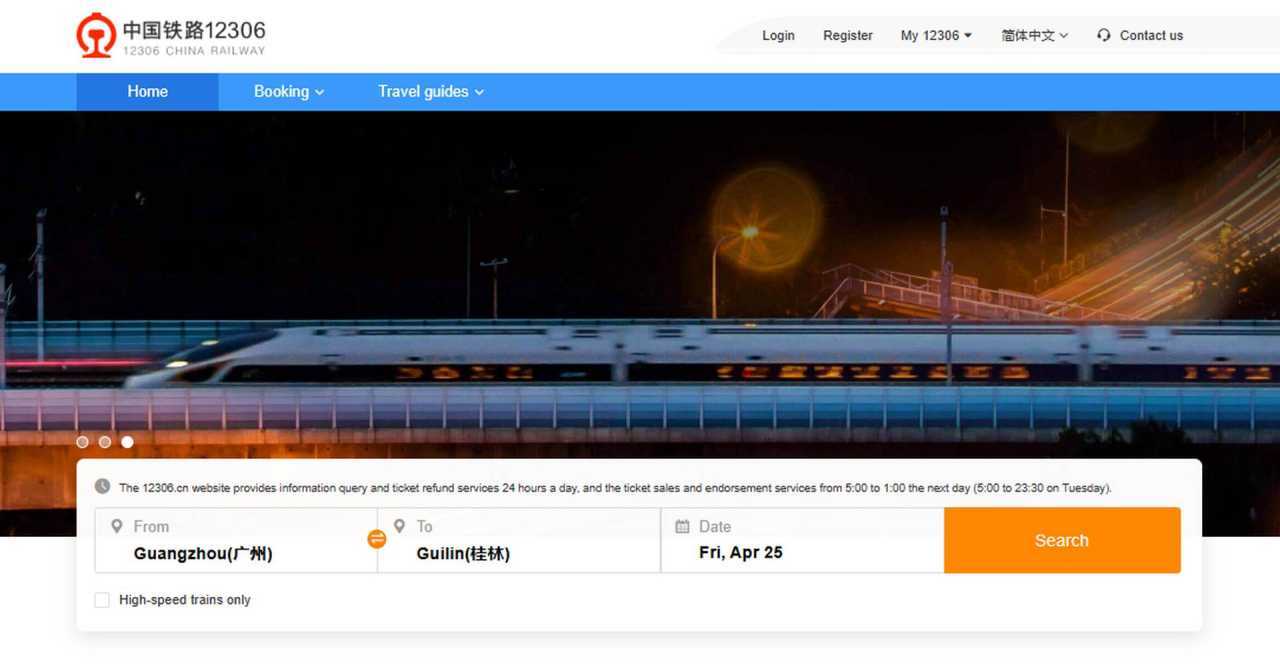Screen dimensions: 1280x669
Task: Click the China Railway 12306 logo
Action: pyautogui.click(x=171, y=36)
